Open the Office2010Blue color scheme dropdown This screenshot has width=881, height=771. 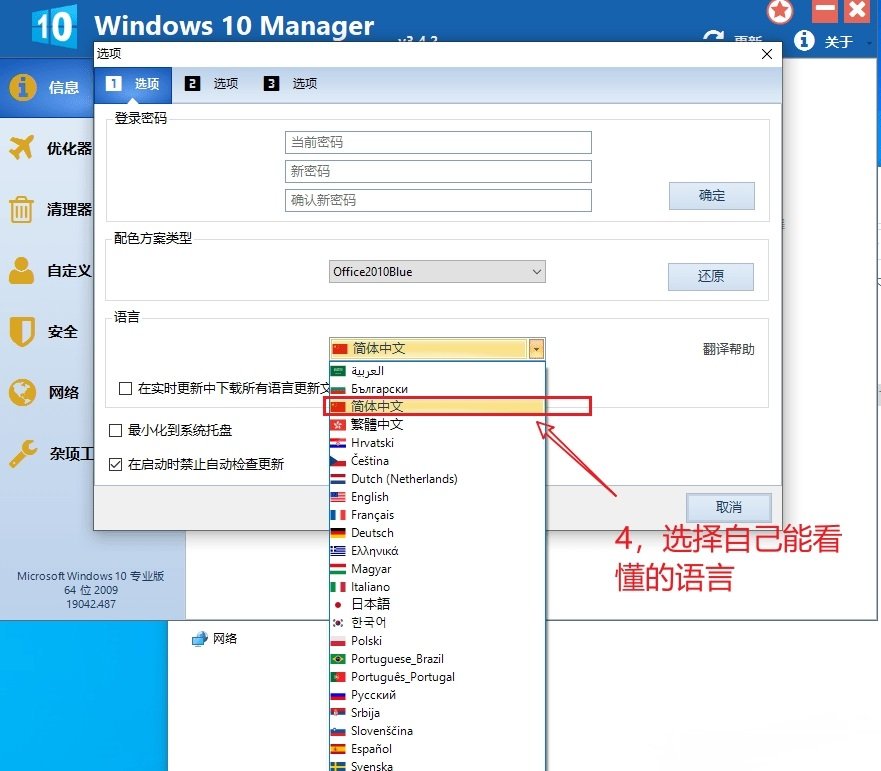[x=437, y=271]
